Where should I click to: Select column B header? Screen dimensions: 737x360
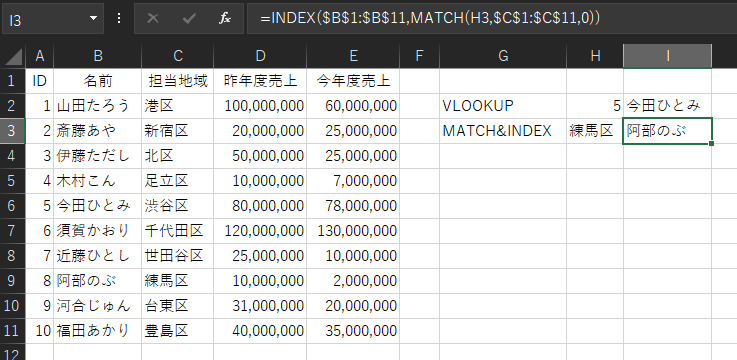tap(98, 56)
